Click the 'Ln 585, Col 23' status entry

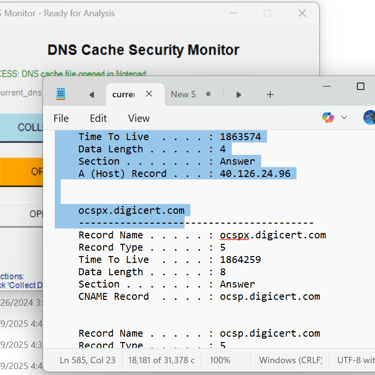(87, 360)
